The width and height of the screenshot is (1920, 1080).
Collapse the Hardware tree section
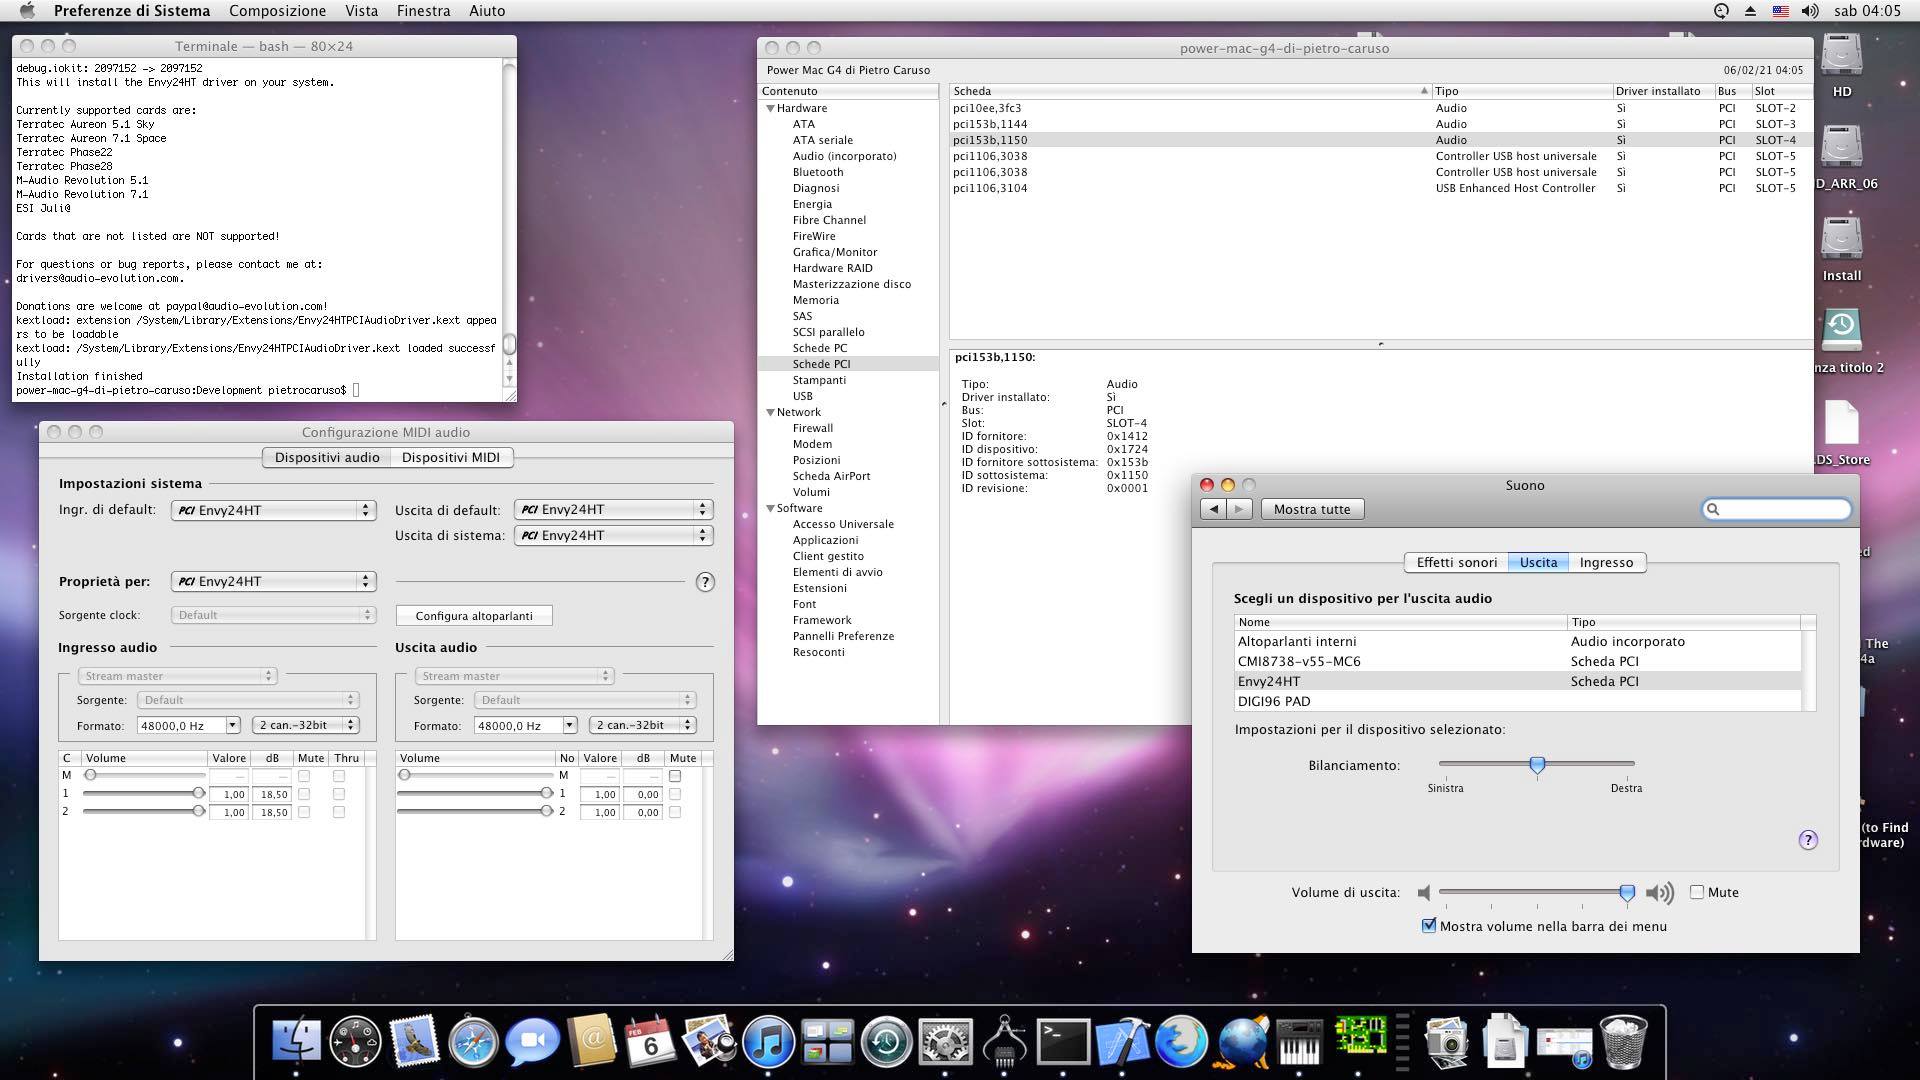[x=771, y=108]
